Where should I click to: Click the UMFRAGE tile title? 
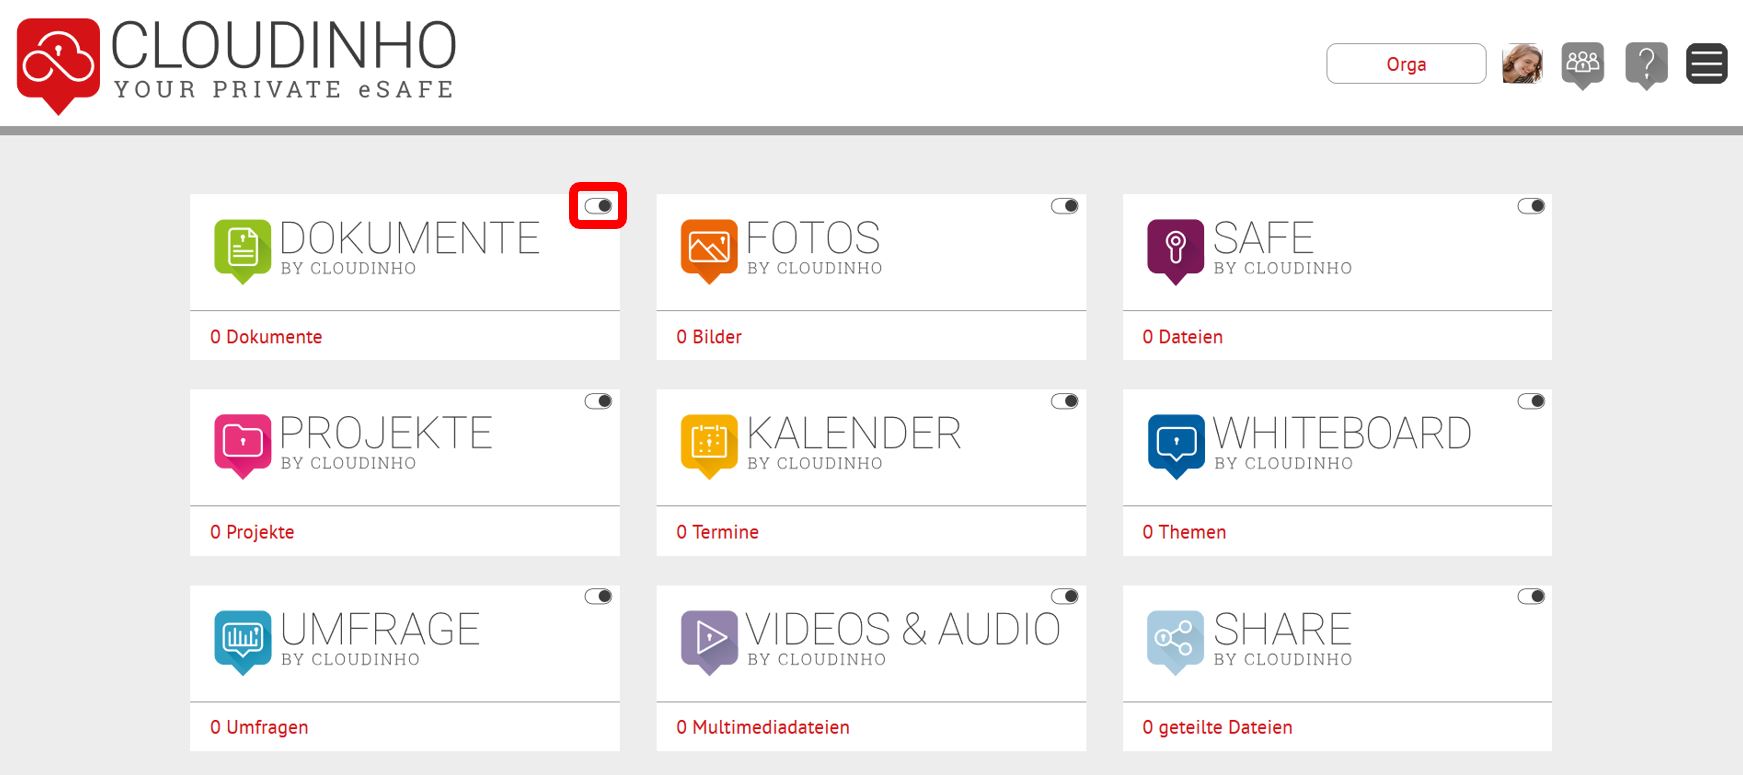pyautogui.click(x=380, y=629)
